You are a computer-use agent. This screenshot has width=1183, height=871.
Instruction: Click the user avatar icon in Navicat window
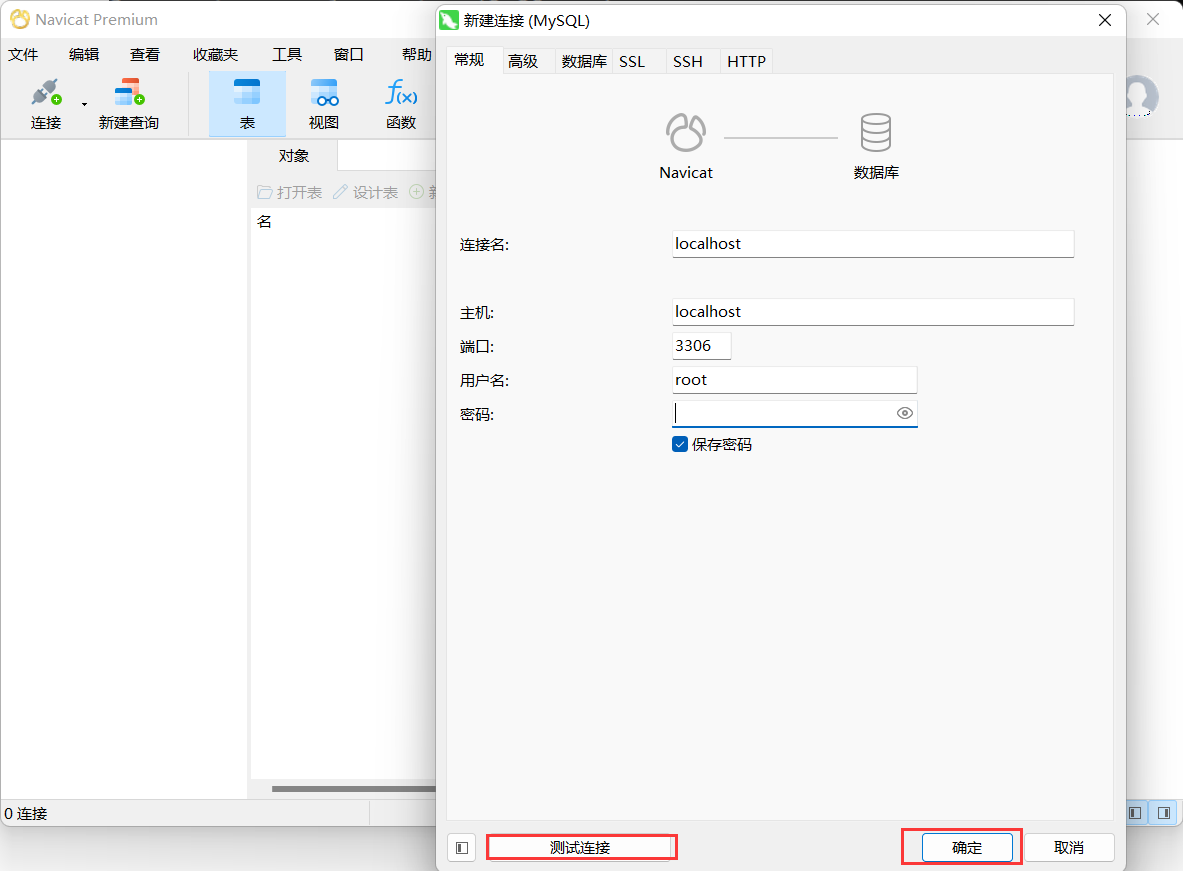tap(1142, 95)
